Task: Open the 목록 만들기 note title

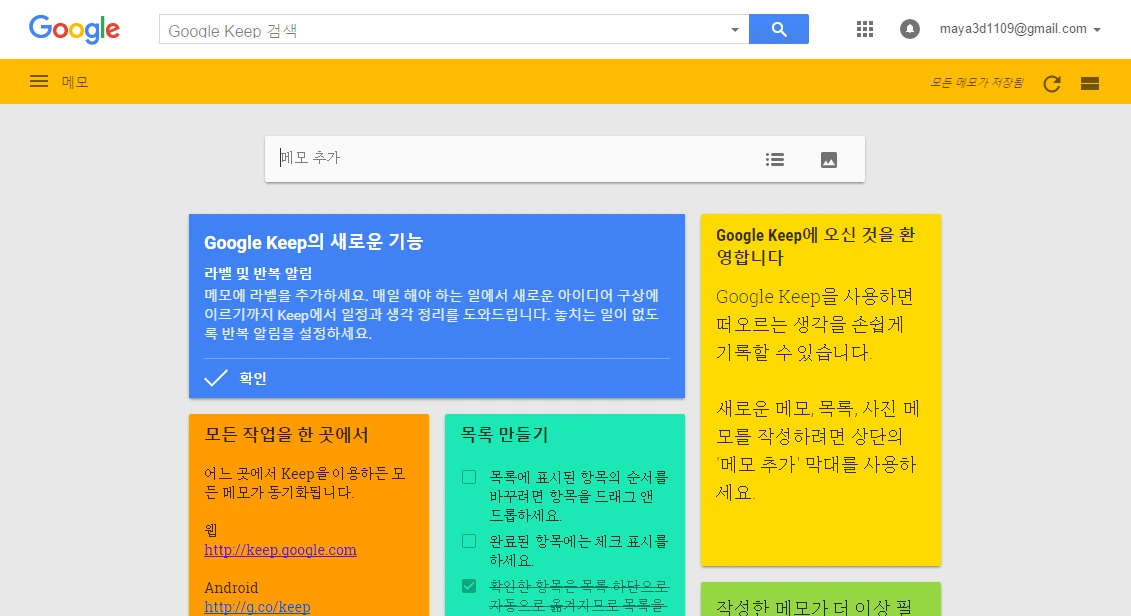Action: click(504, 435)
